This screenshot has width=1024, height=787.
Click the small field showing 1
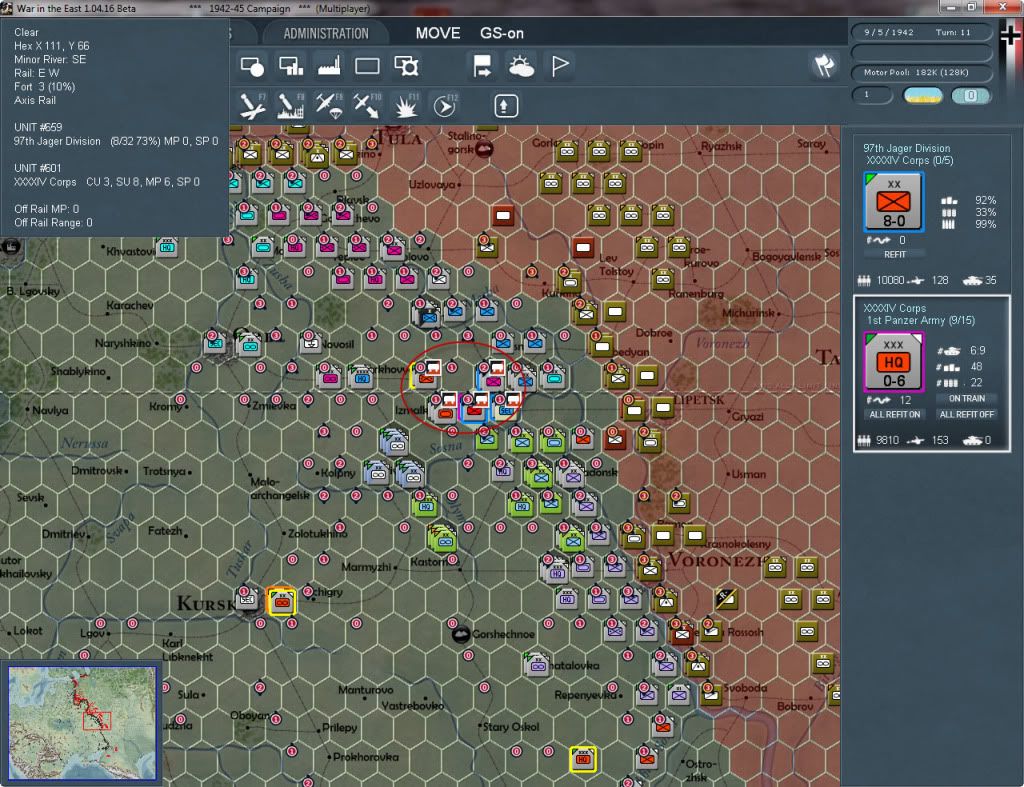point(872,95)
